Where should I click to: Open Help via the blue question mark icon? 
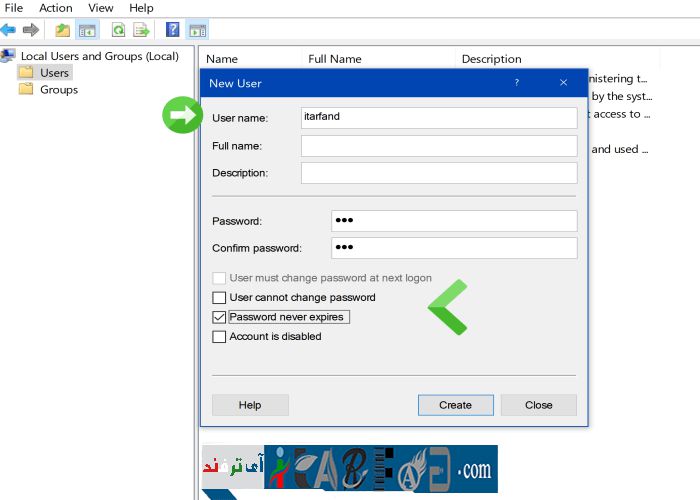172,30
